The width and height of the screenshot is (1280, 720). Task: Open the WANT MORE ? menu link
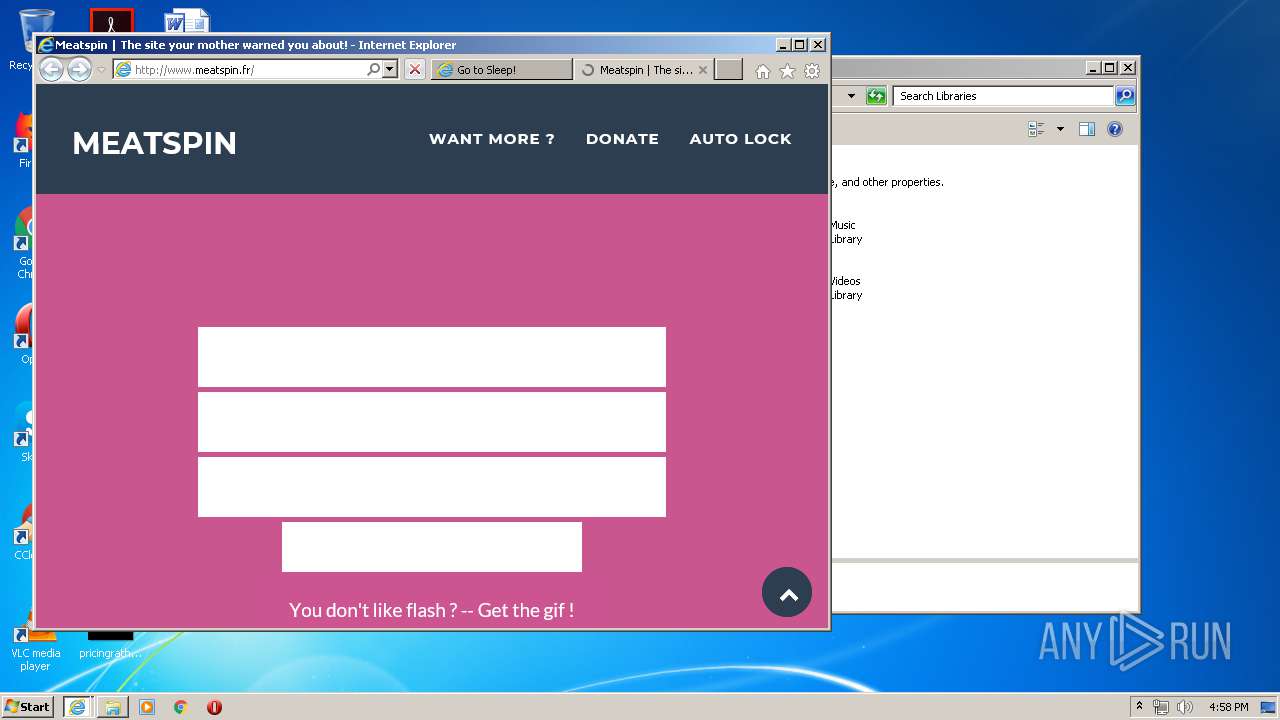492,139
